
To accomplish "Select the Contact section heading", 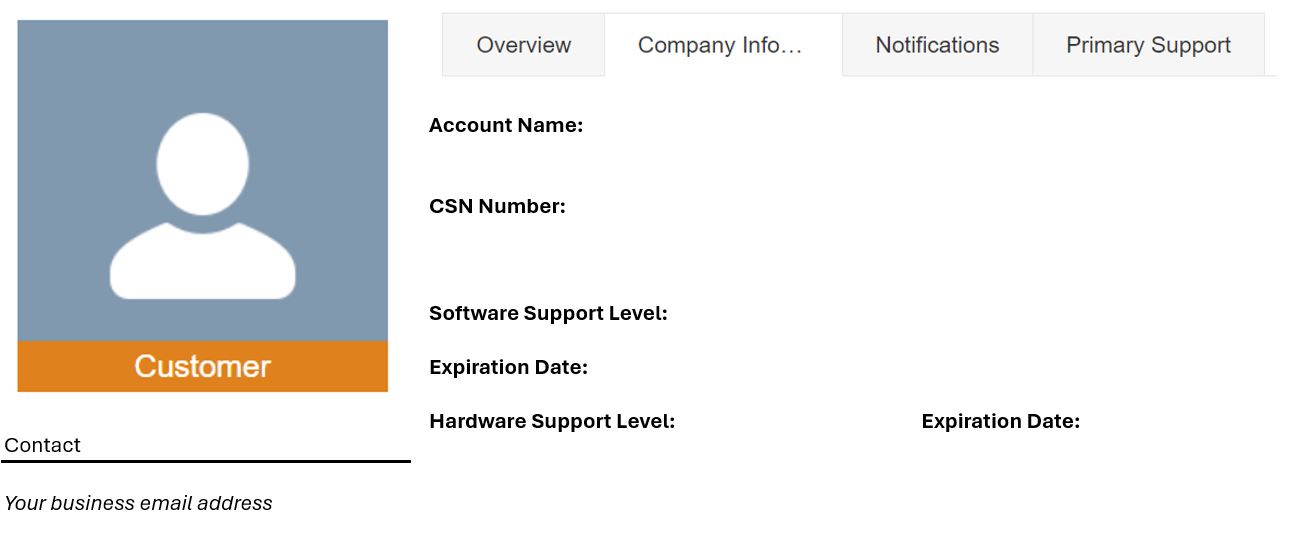I will pos(42,445).
